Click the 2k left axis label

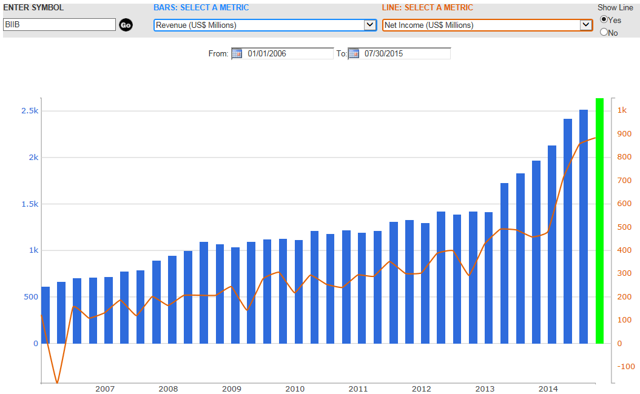click(x=33, y=158)
